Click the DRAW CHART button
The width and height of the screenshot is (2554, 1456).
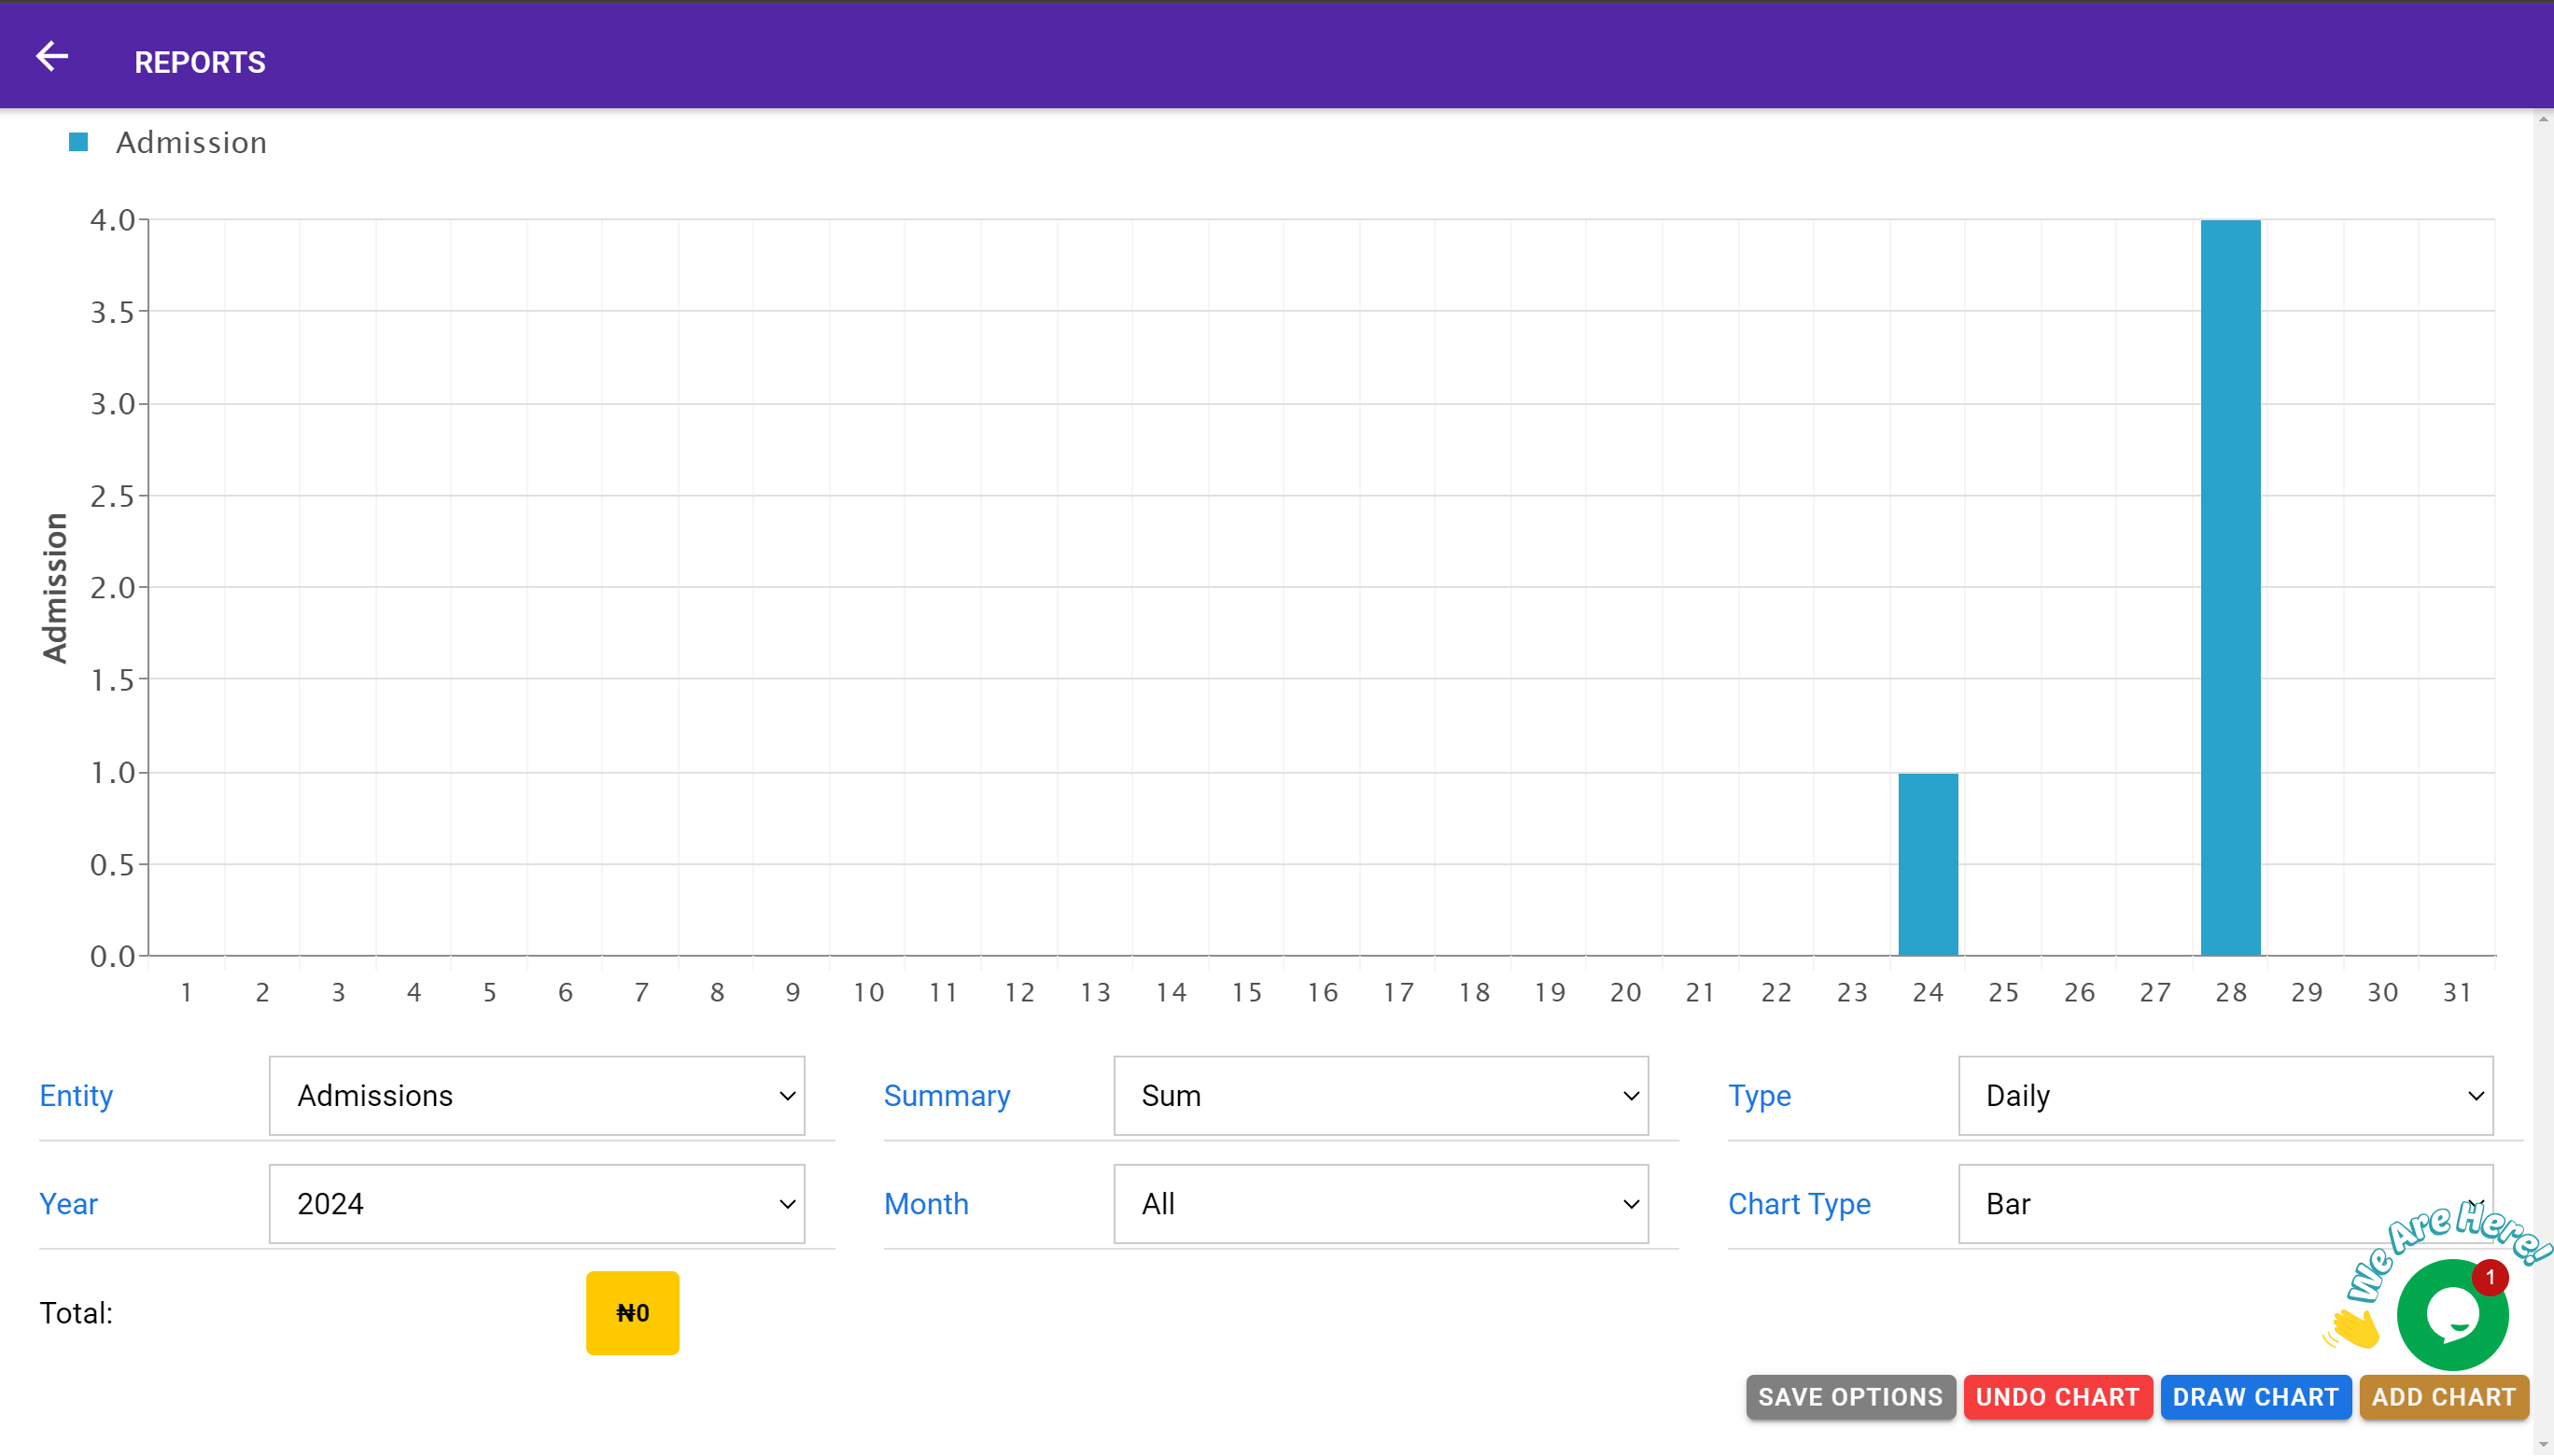coord(2255,1397)
